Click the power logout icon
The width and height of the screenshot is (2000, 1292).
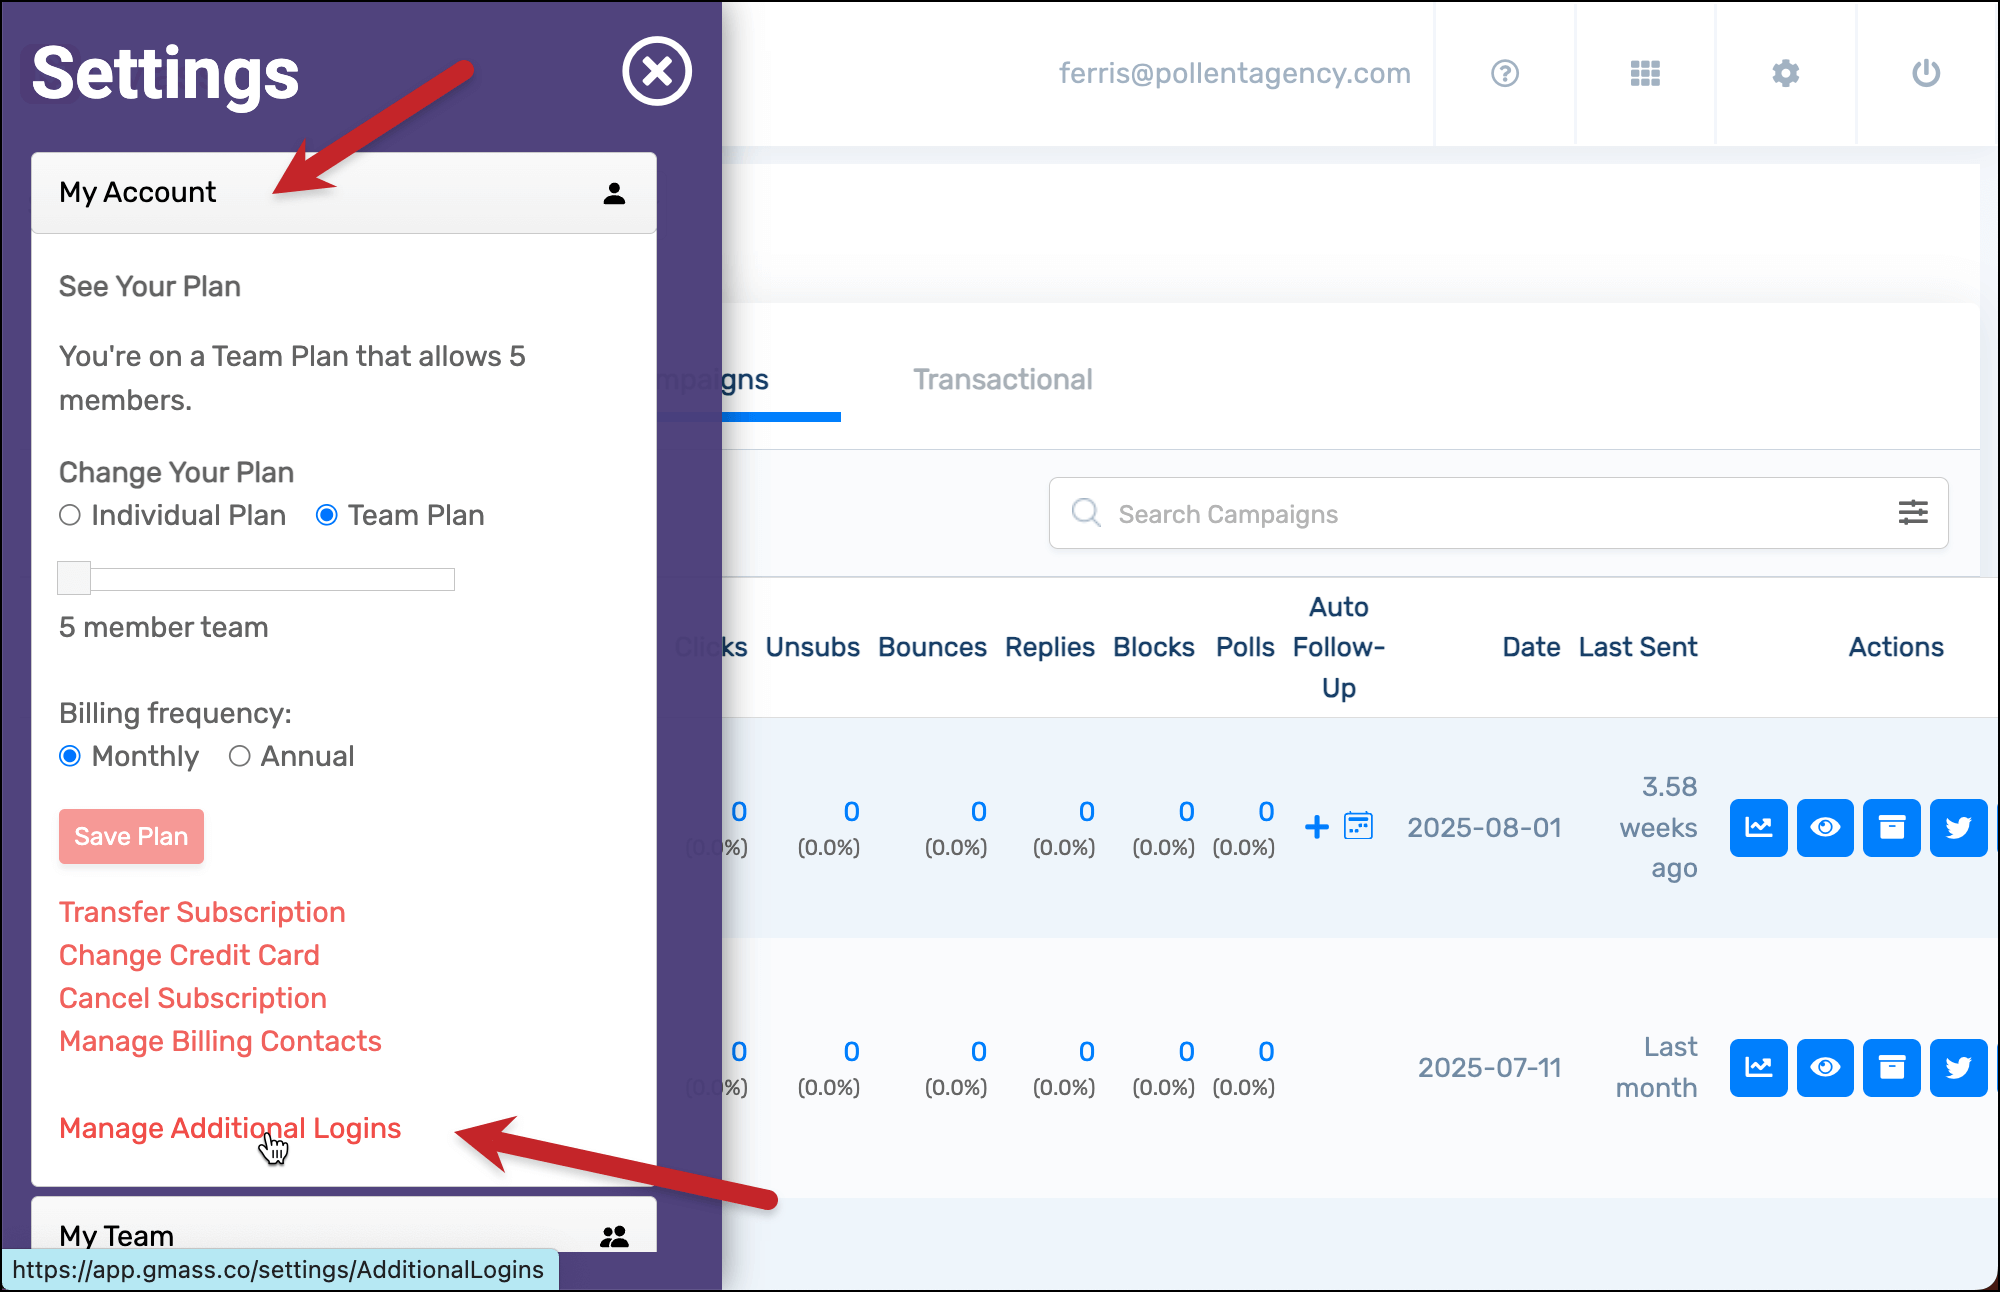pos(1925,73)
